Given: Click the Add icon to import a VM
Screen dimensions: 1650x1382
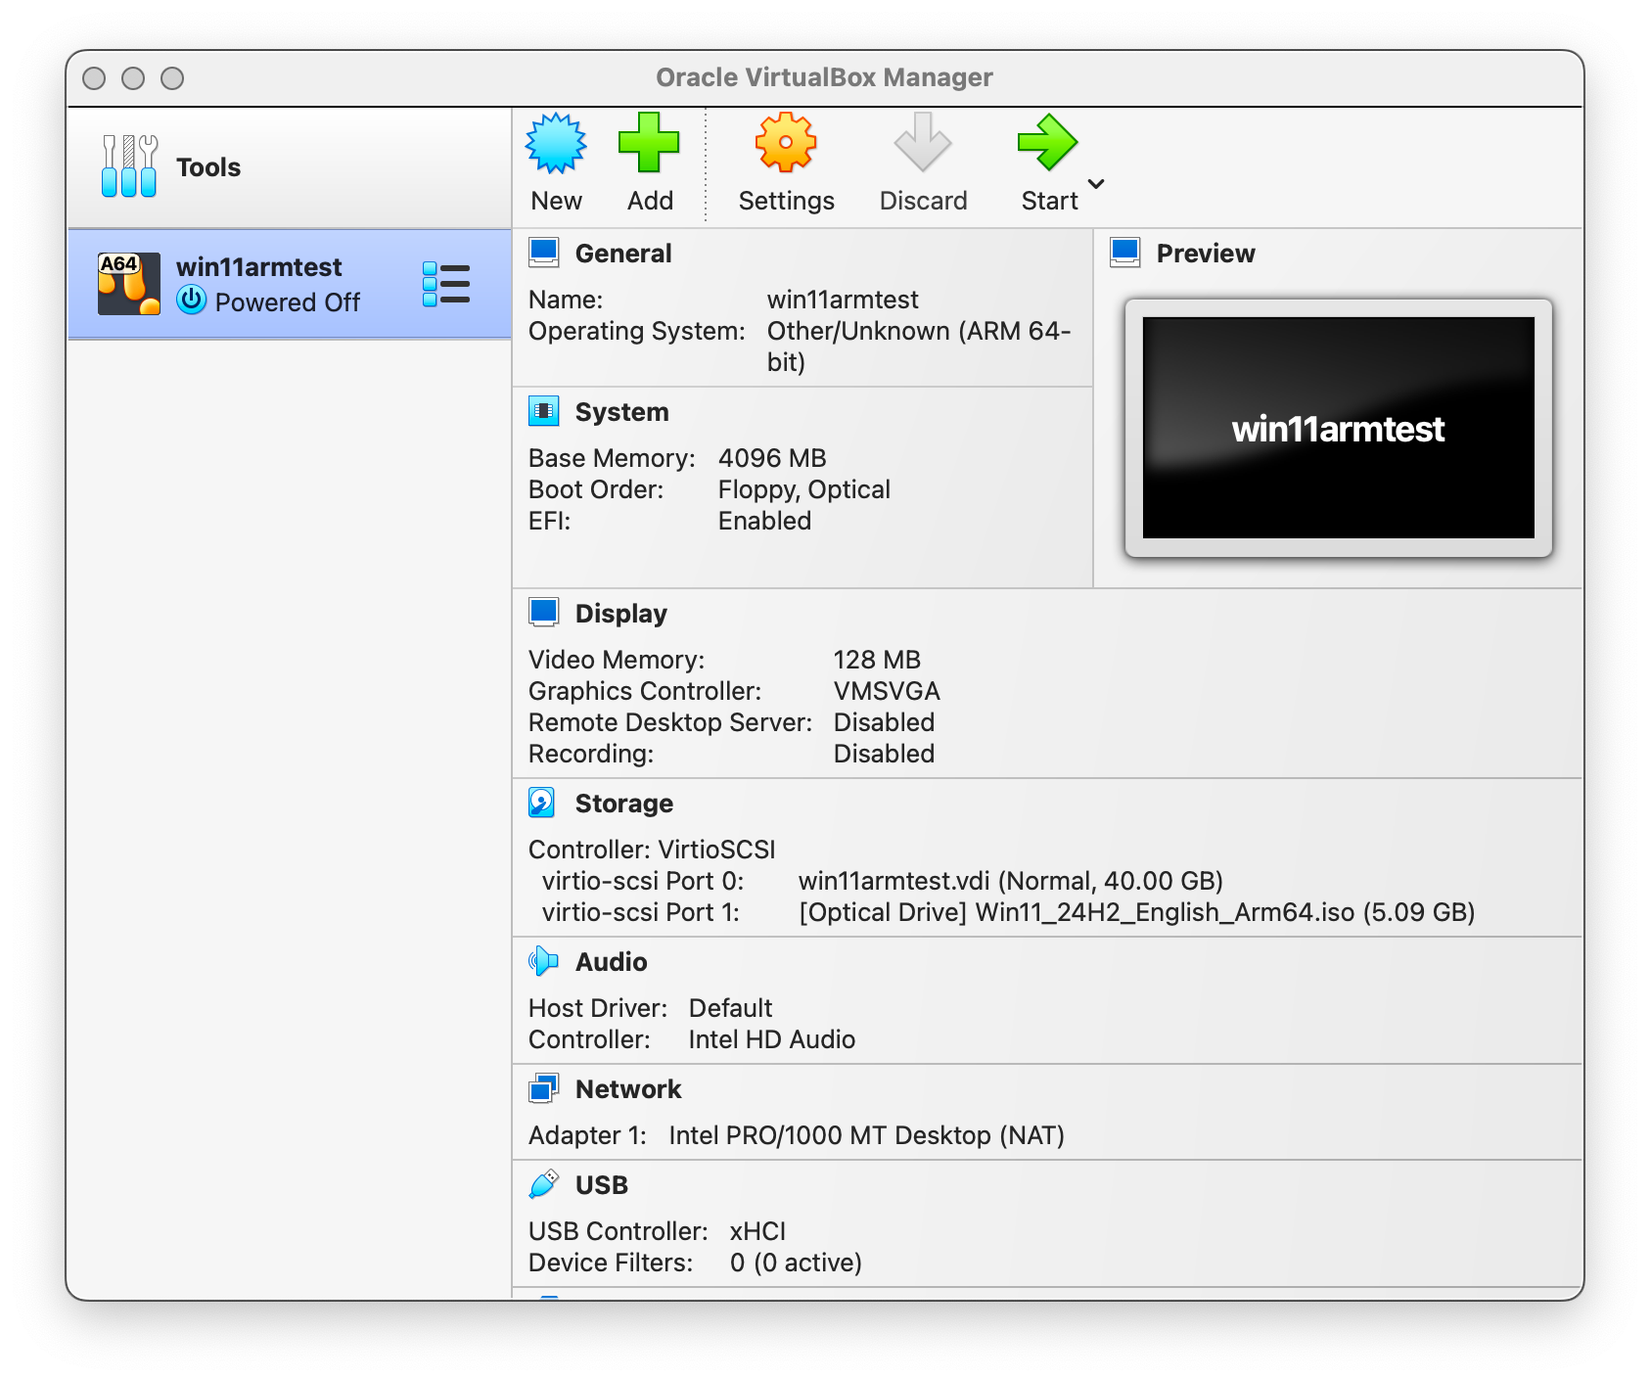Looking at the screenshot, I should [651, 143].
